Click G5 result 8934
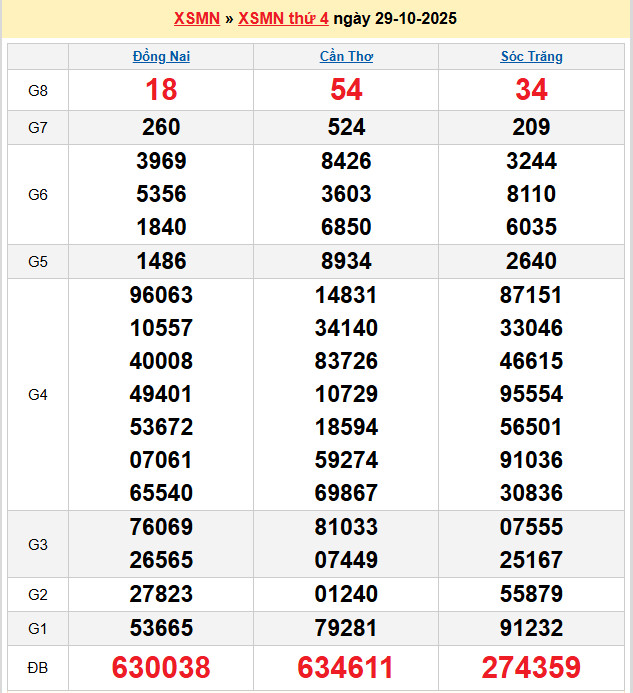 click(346, 261)
